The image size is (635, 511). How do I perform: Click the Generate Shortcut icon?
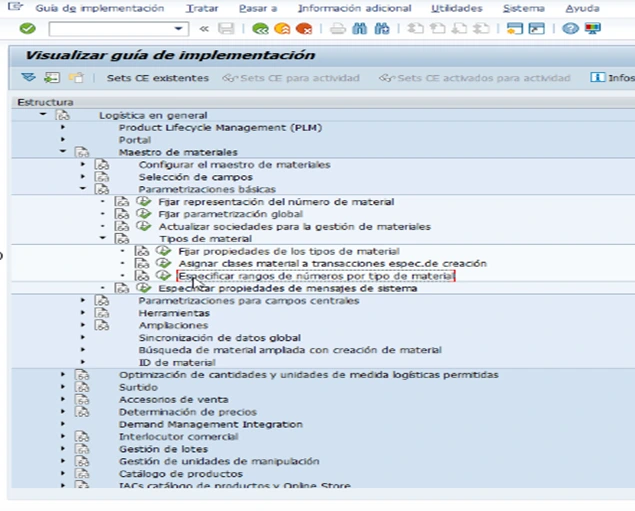537,29
